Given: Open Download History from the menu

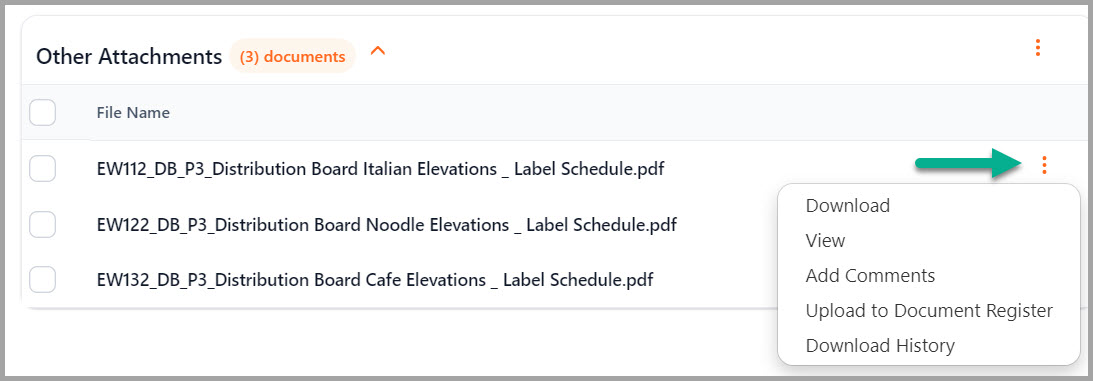Looking at the screenshot, I should (x=880, y=345).
